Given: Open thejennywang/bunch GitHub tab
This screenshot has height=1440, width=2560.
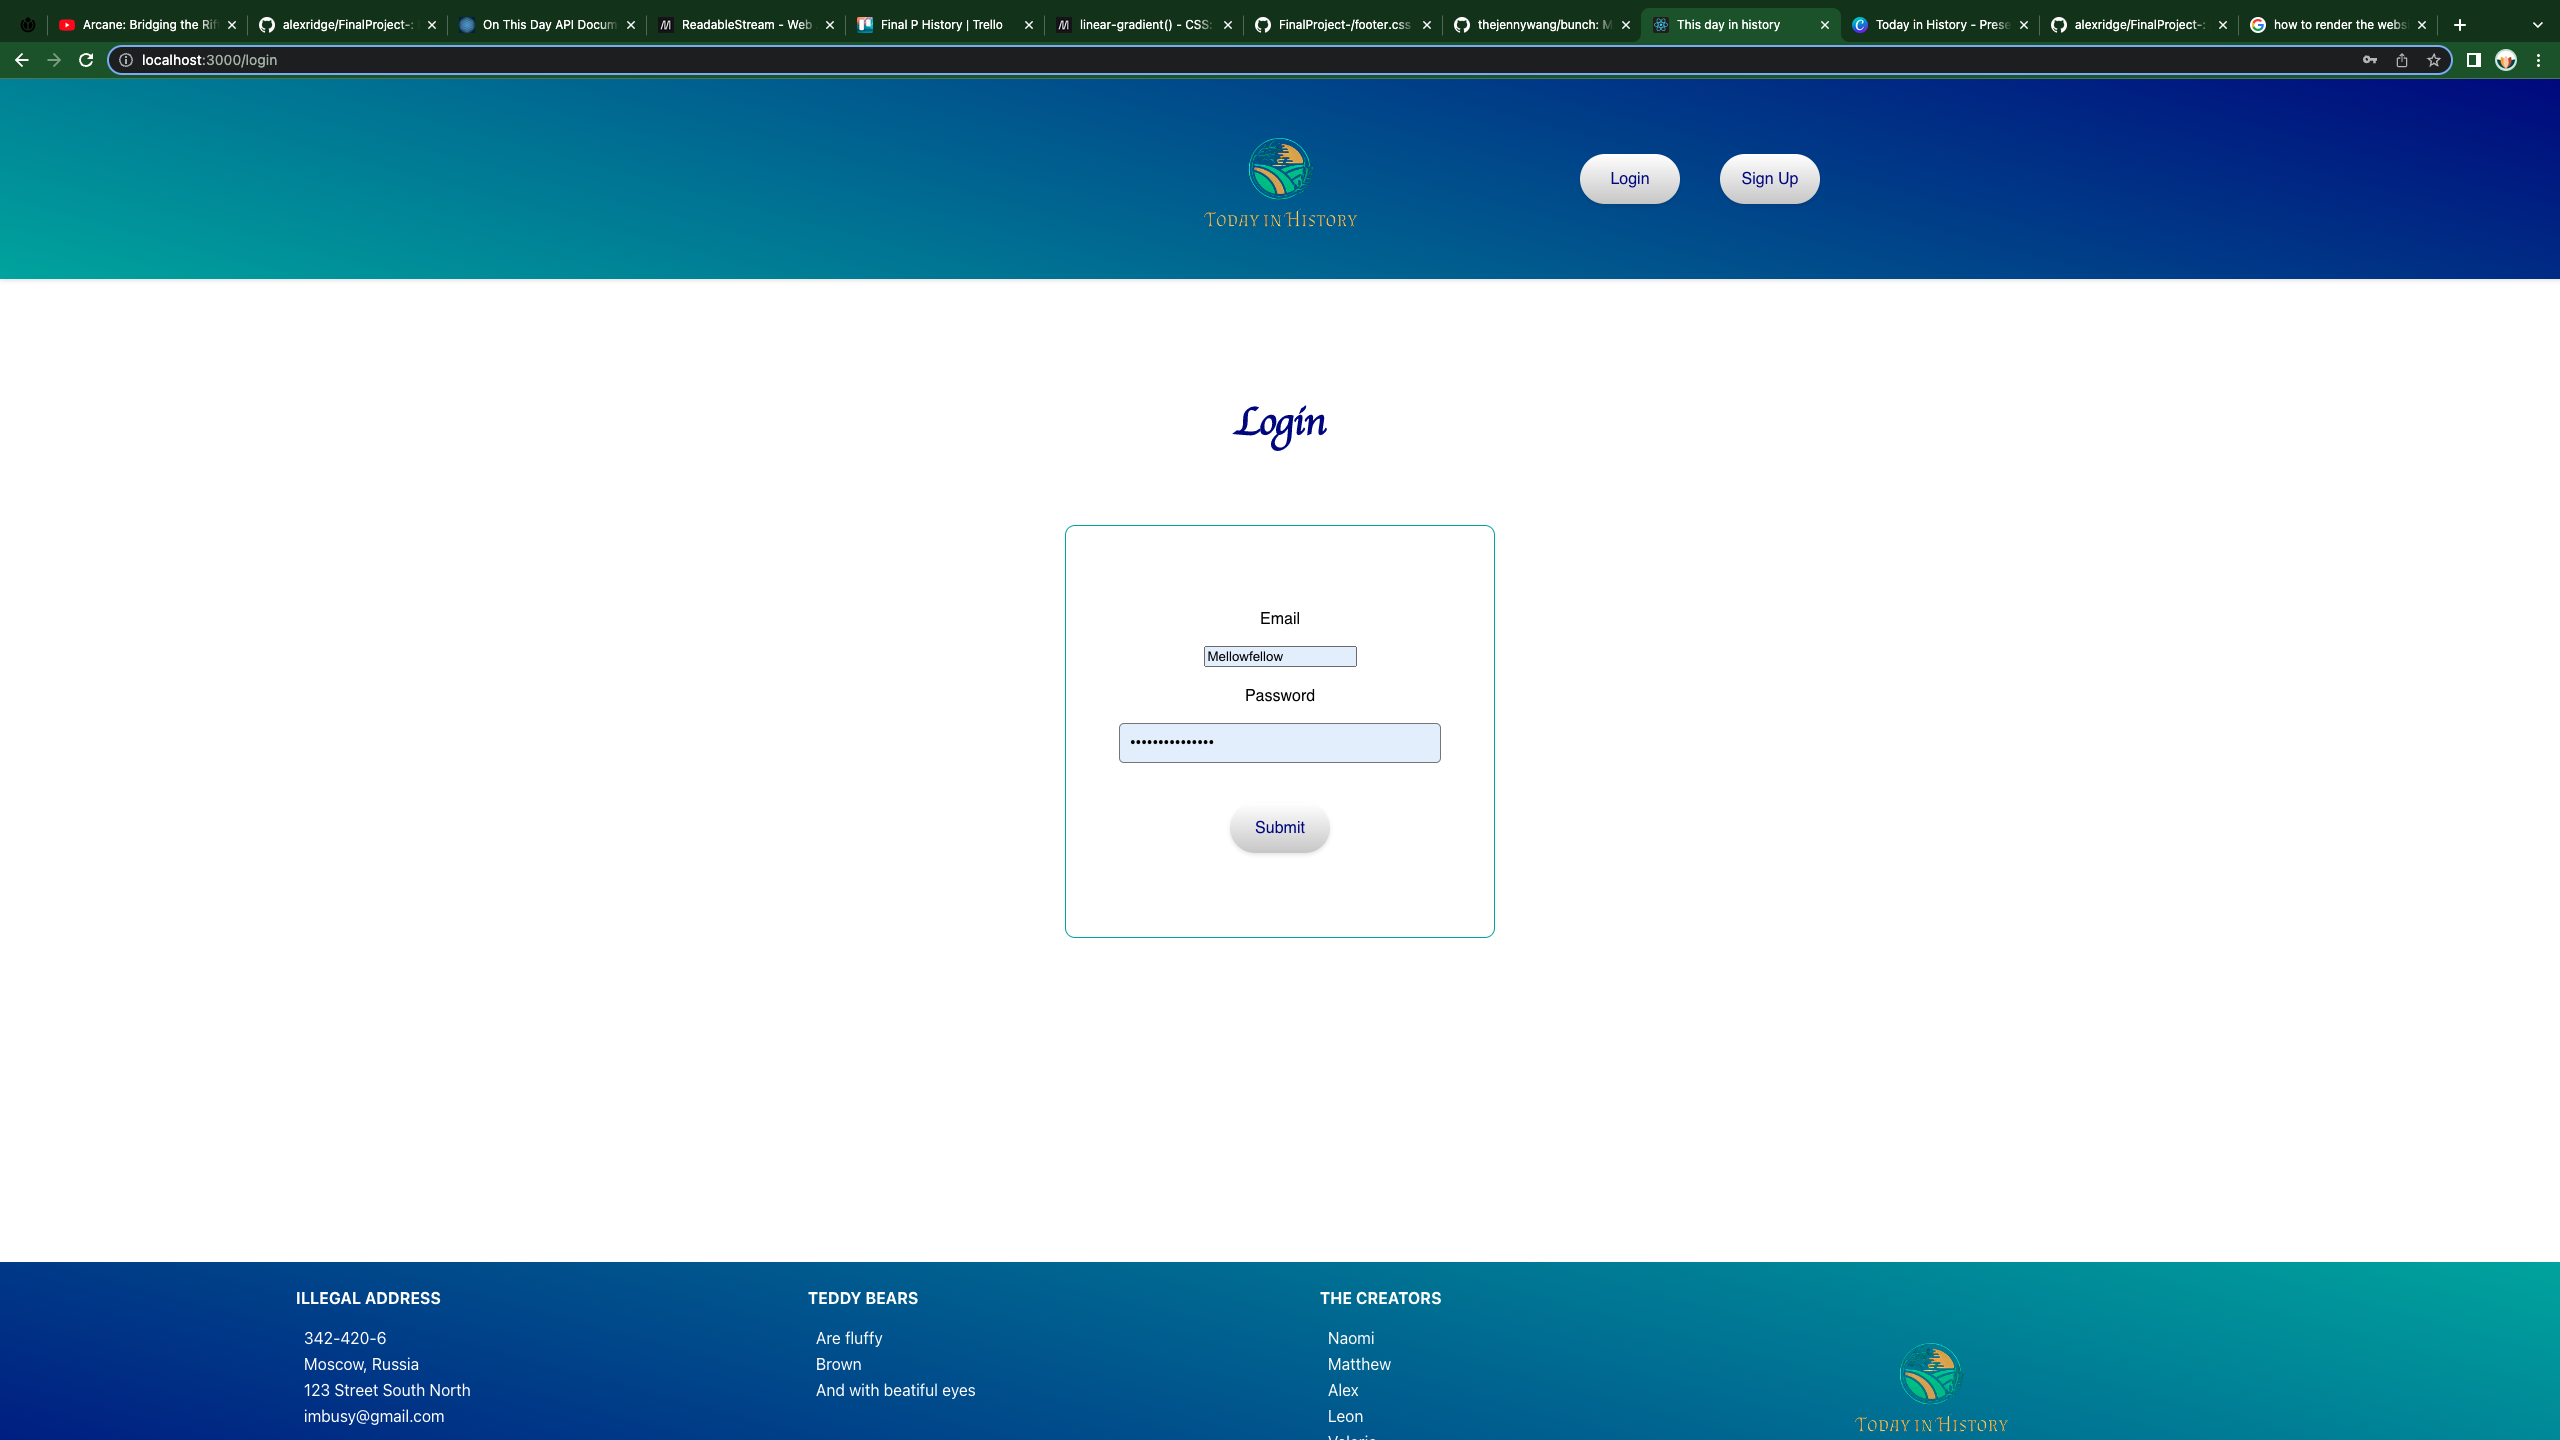Looking at the screenshot, I should pos(1542,25).
